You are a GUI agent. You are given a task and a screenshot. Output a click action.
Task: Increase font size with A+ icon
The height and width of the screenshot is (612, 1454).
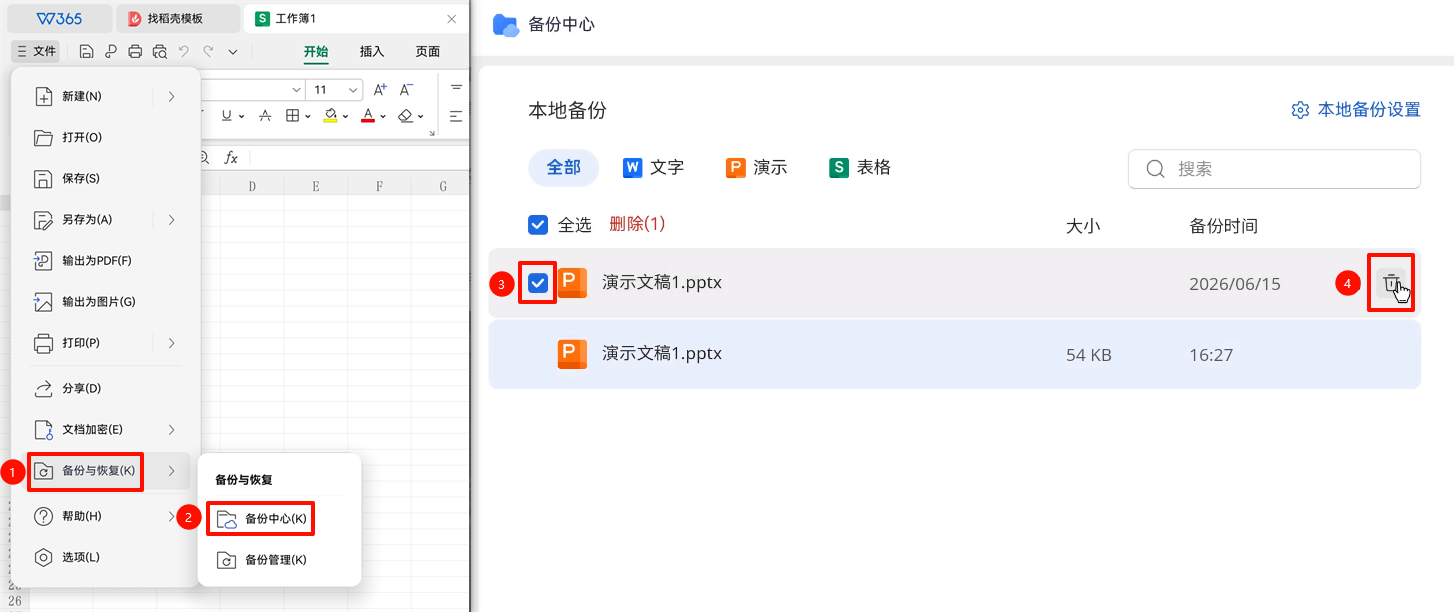[380, 90]
